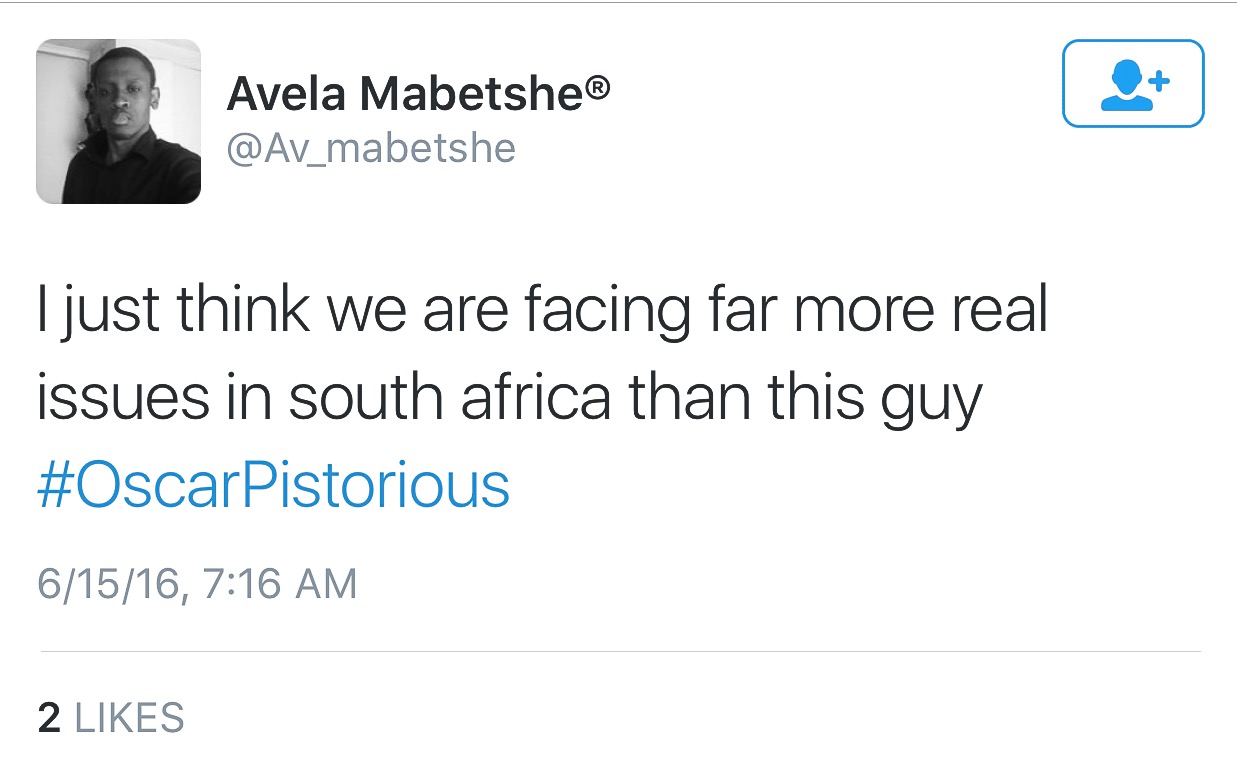Click the words "this guy" in the tweet
This screenshot has height=774, width=1237.
875,397
